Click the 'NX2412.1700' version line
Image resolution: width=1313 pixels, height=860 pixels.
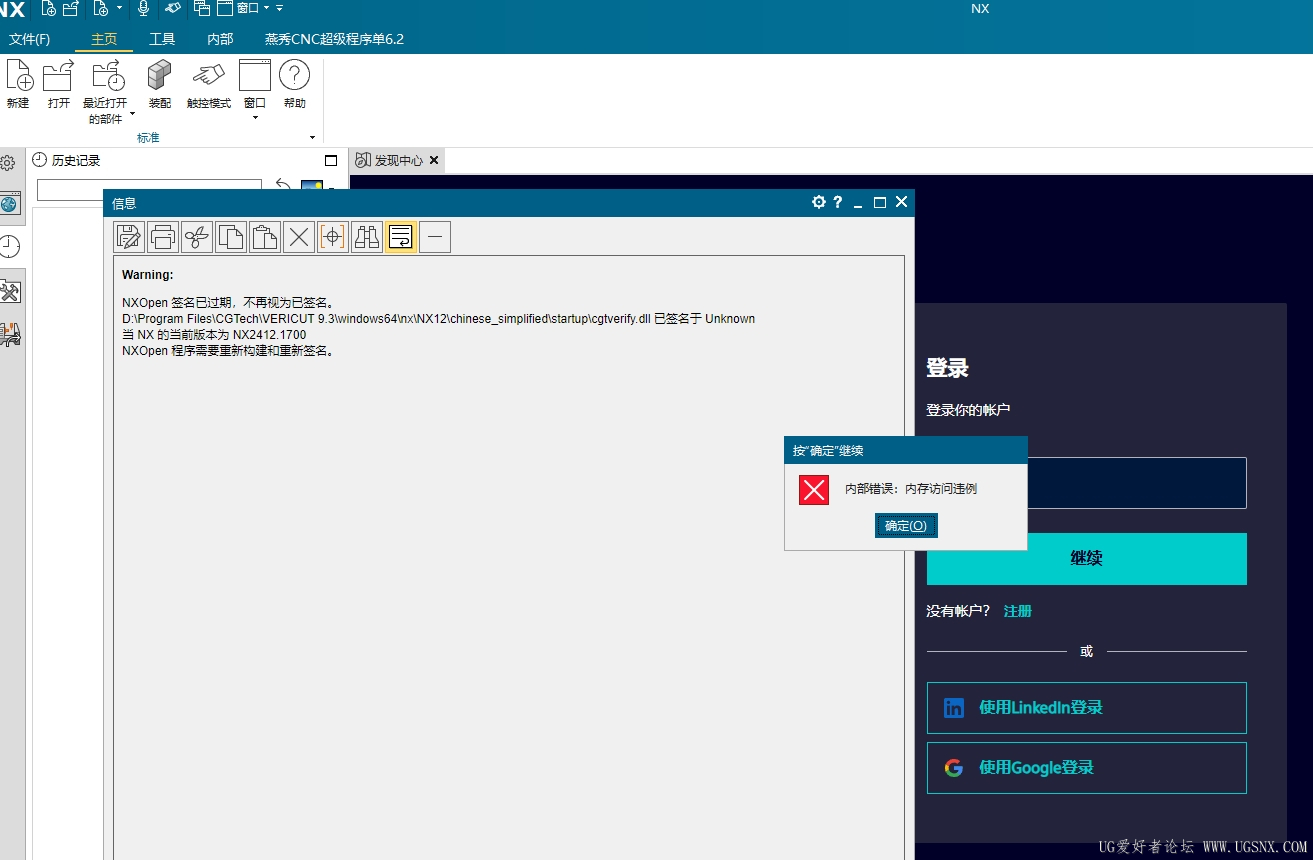point(214,335)
